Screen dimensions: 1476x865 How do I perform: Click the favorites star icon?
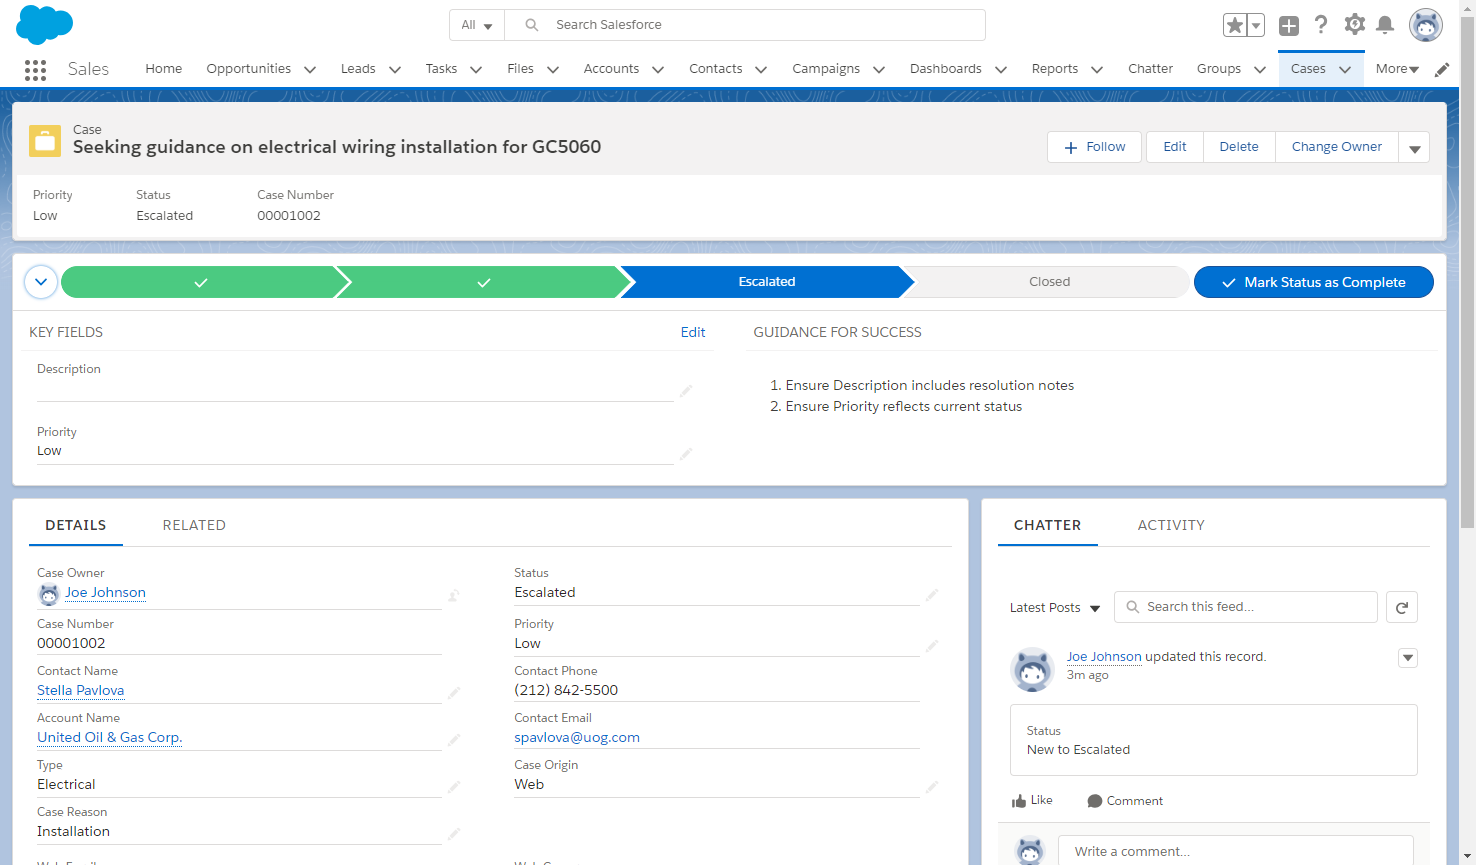[1234, 24]
